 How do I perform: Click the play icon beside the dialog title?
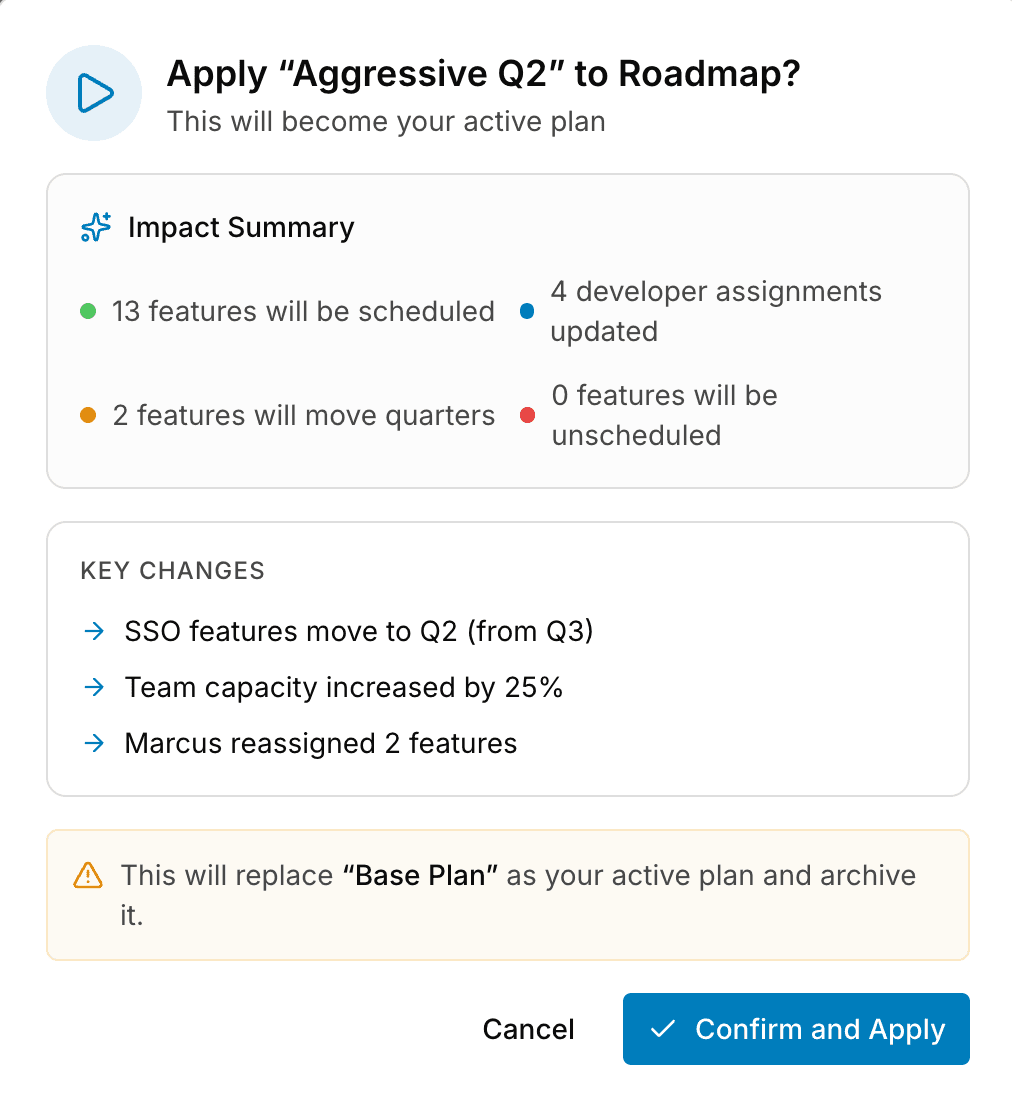click(94, 93)
